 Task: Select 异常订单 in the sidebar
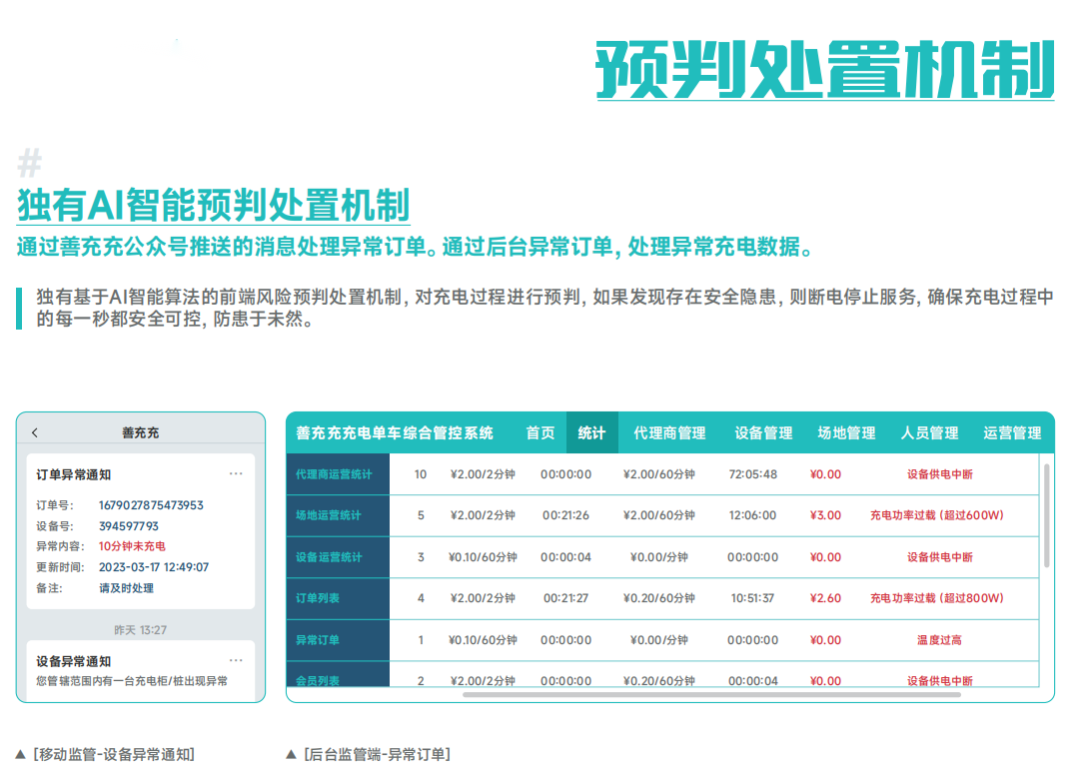(x=338, y=640)
